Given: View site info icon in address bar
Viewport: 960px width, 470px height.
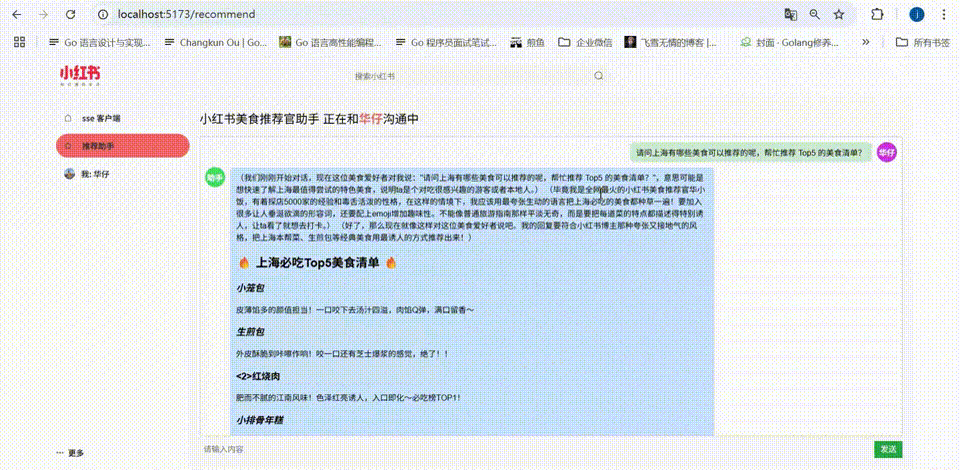Looking at the screenshot, I should coord(103,14).
